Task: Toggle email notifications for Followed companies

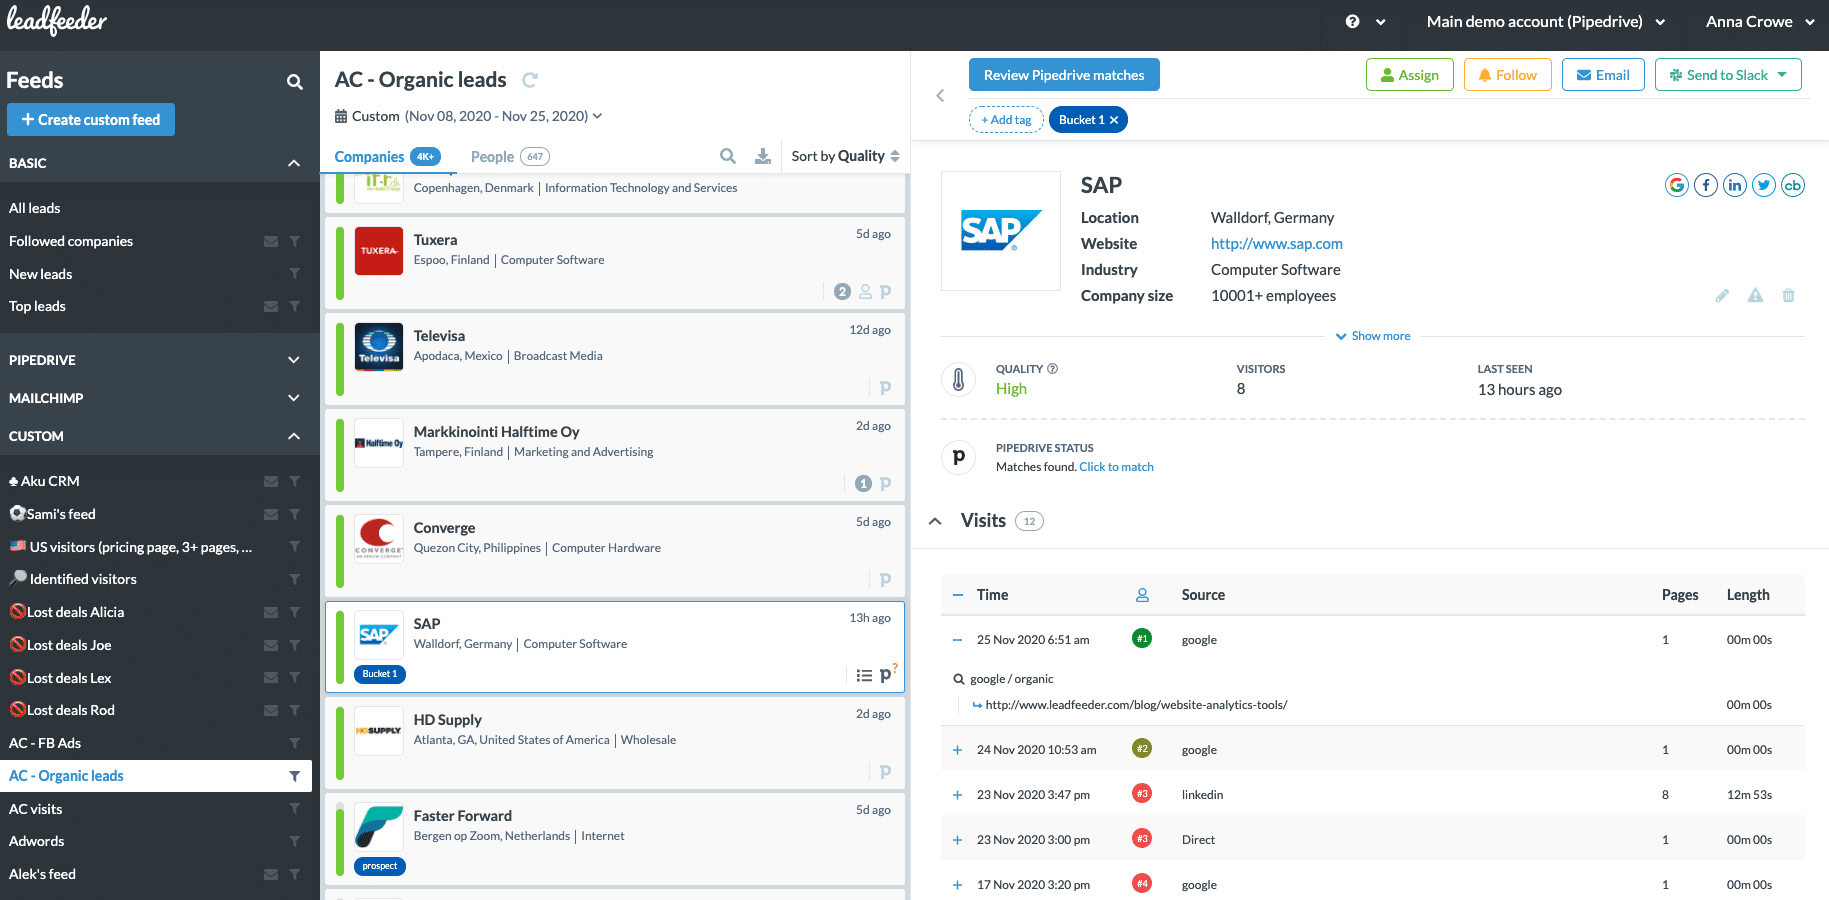Action: [270, 241]
